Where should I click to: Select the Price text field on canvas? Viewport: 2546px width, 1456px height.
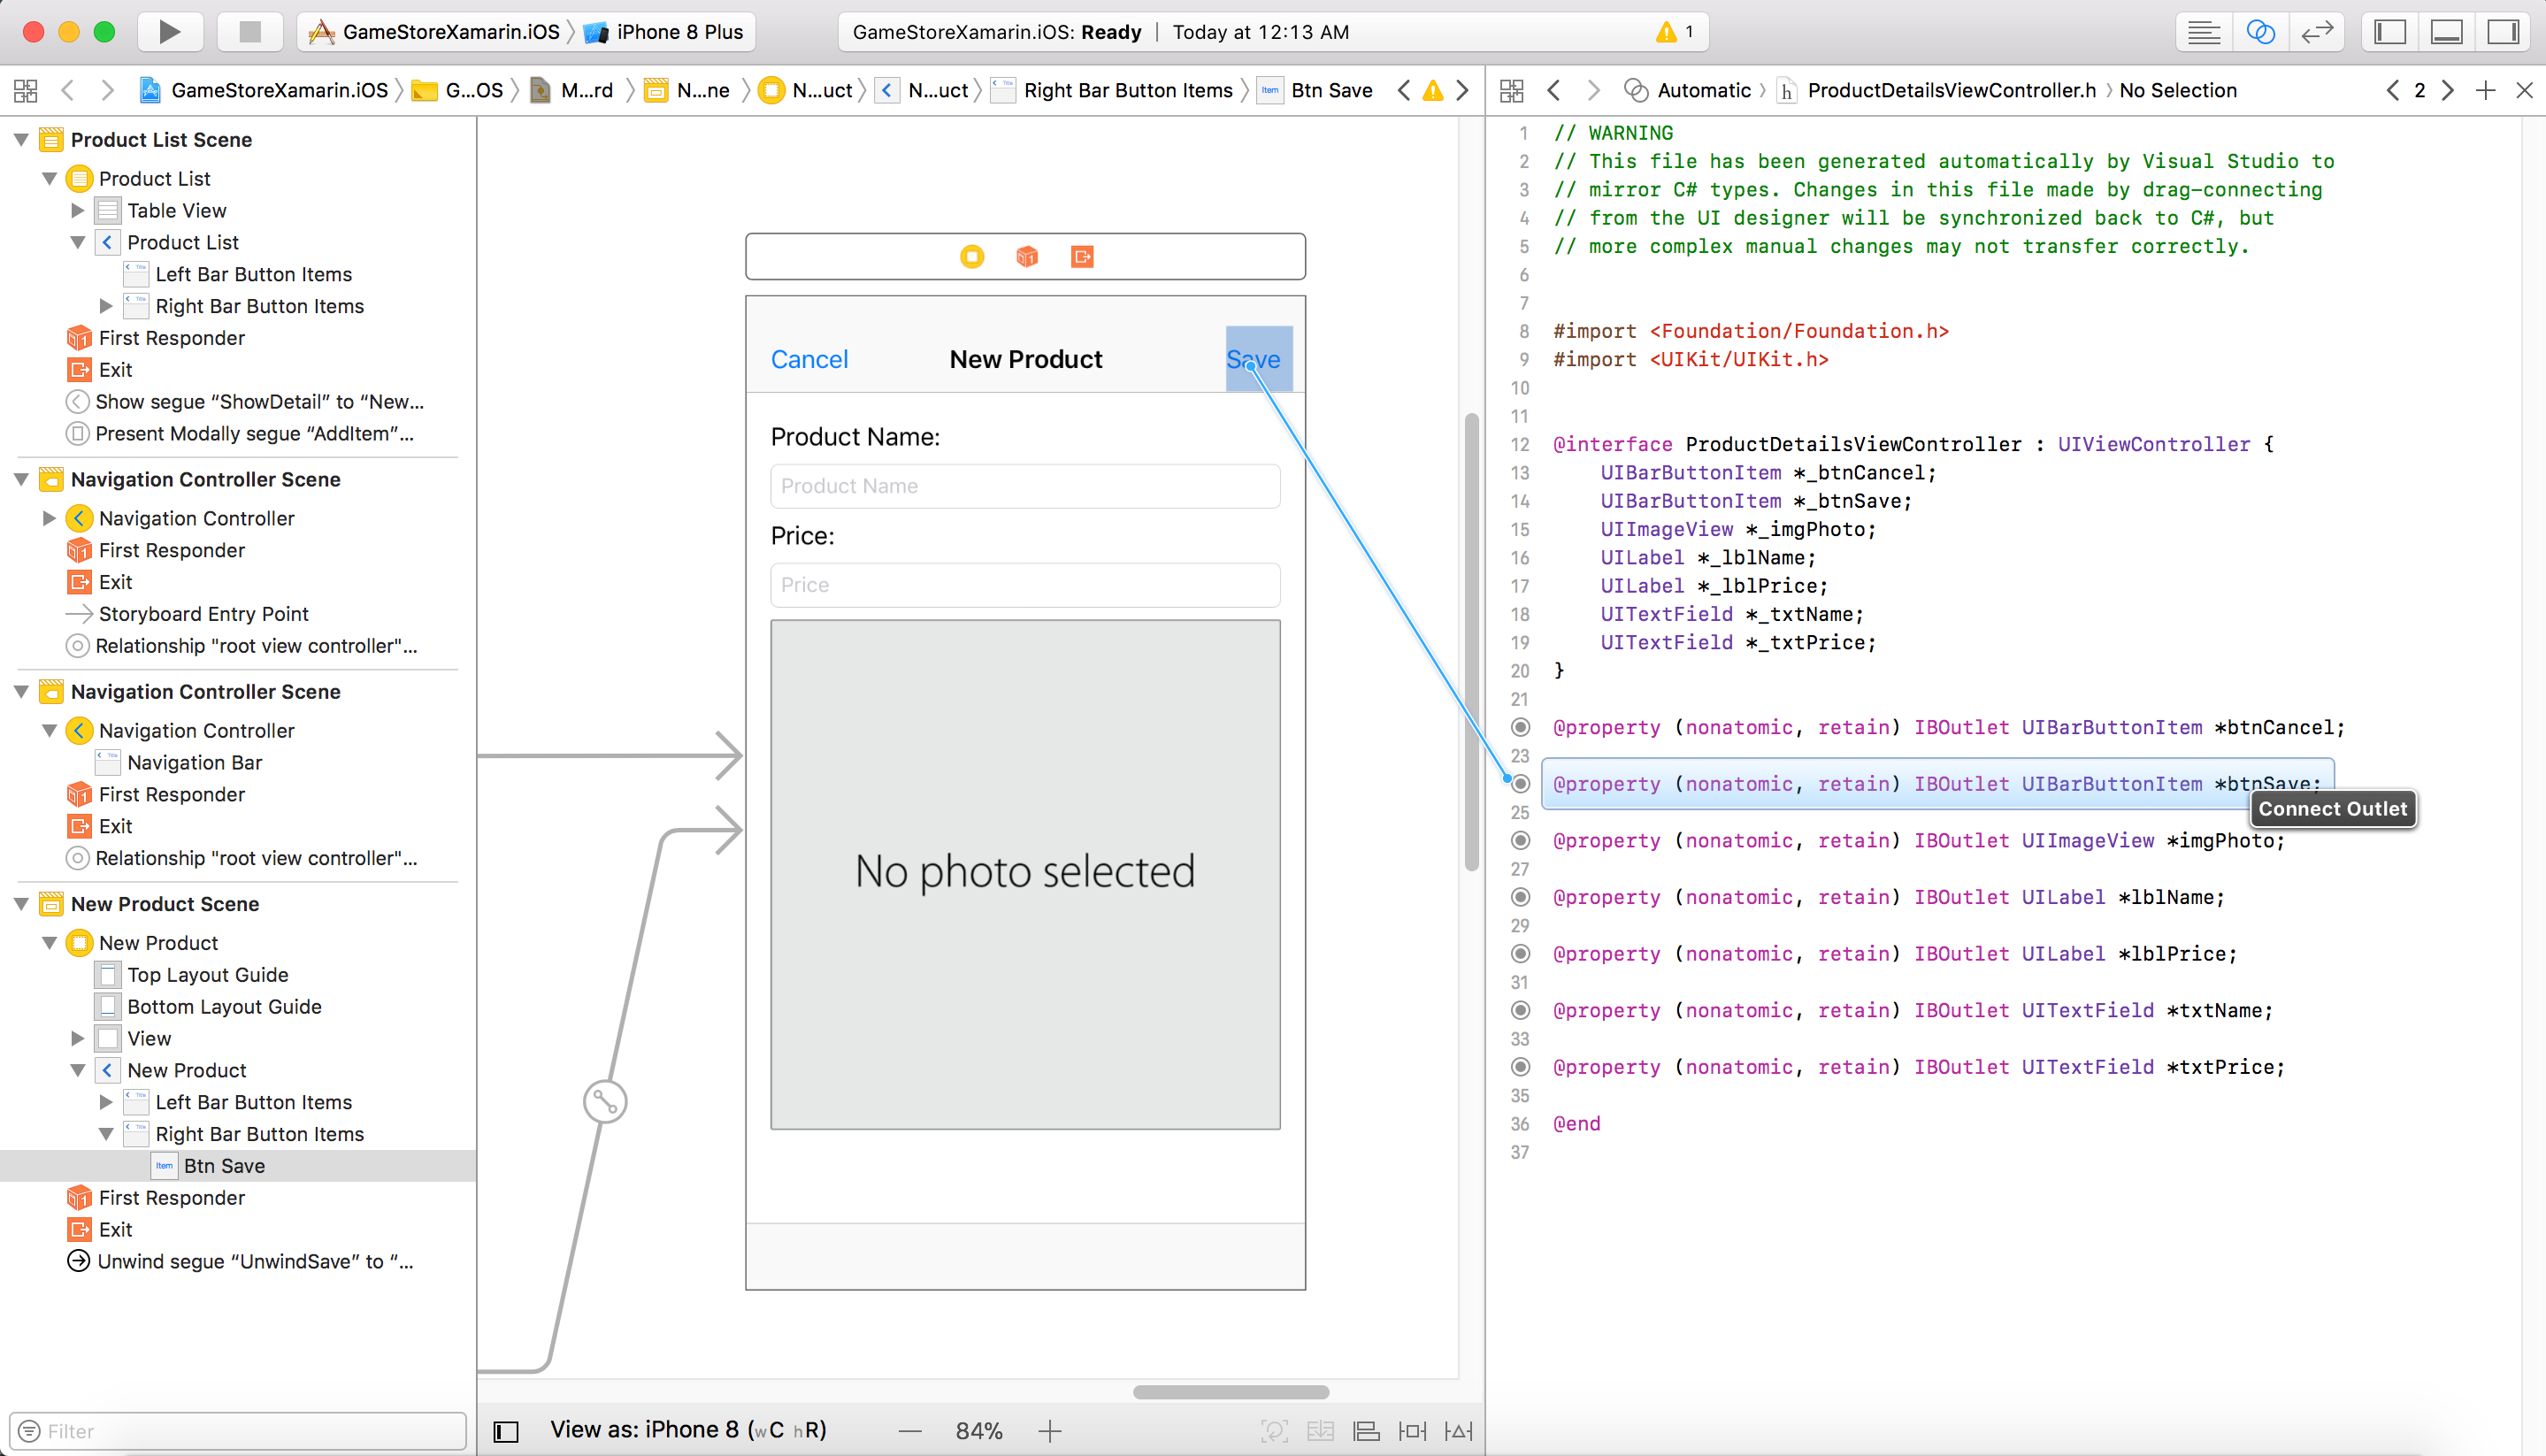coord(1025,585)
